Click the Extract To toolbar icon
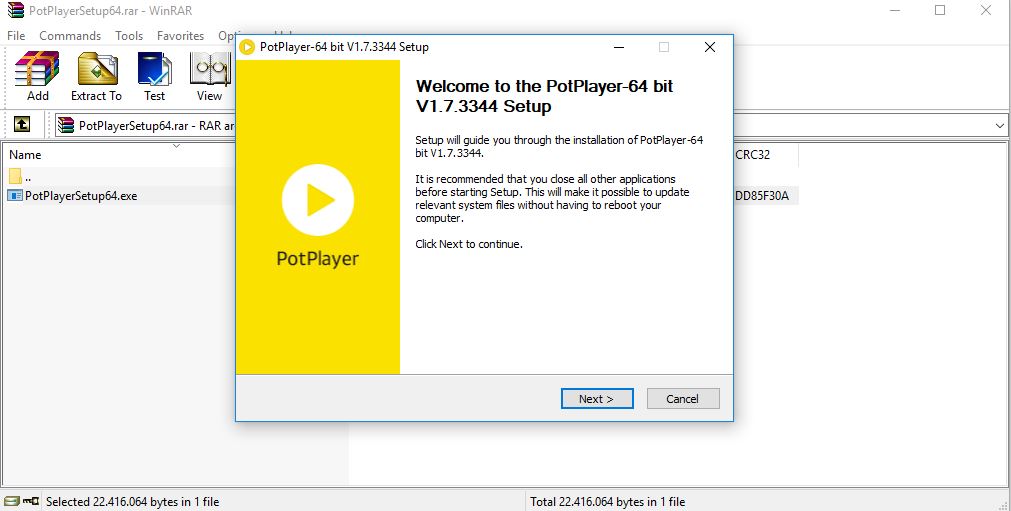This screenshot has width=1011, height=511. tap(97, 76)
